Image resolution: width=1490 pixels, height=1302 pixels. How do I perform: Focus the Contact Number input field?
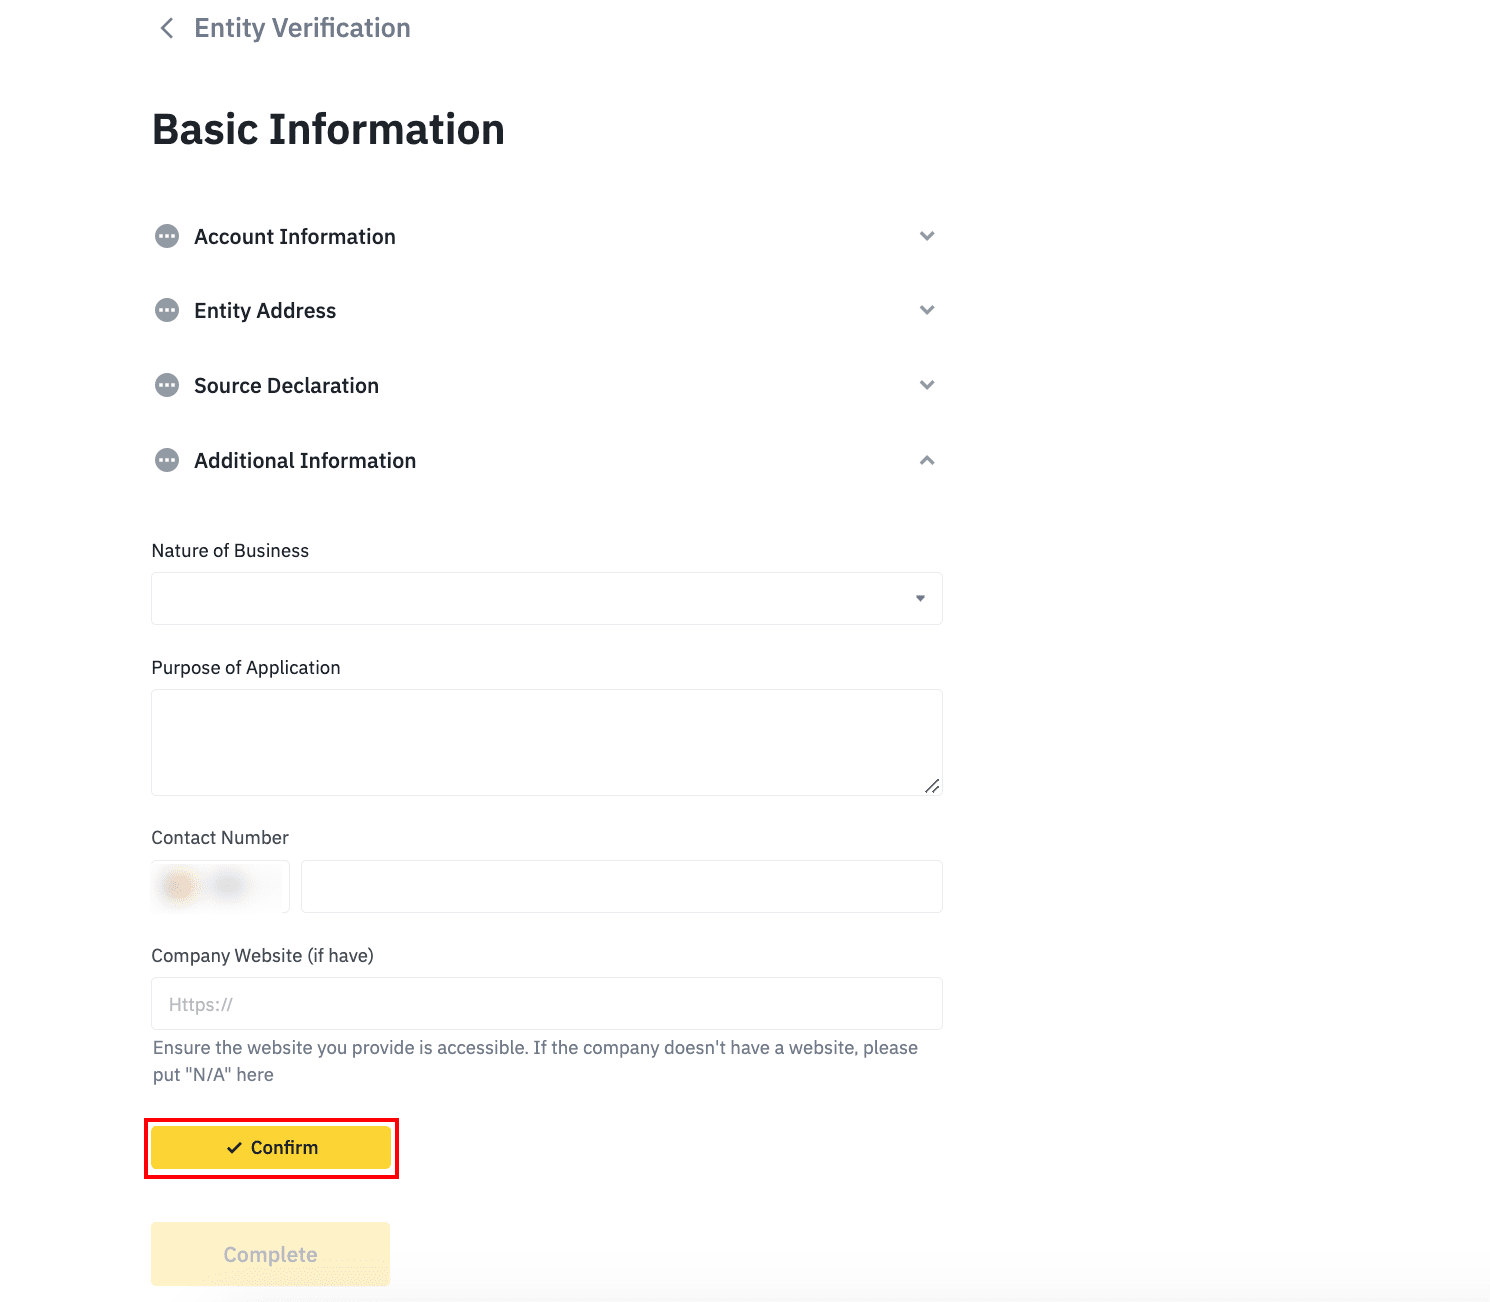coord(622,886)
